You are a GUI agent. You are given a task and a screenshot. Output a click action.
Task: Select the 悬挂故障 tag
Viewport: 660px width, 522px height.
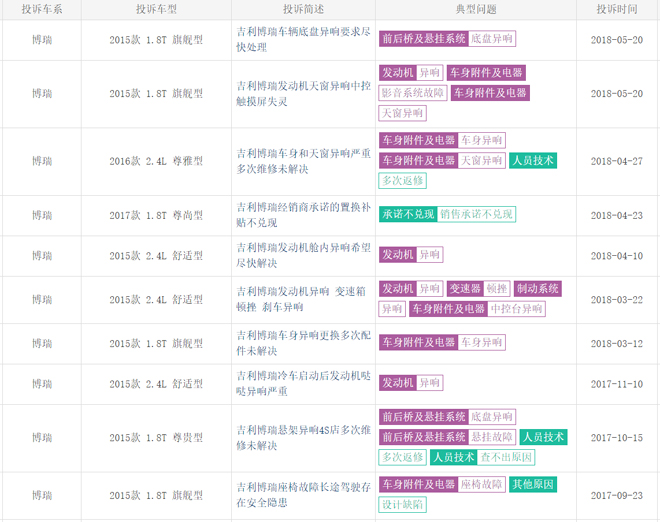pyautogui.click(x=492, y=437)
